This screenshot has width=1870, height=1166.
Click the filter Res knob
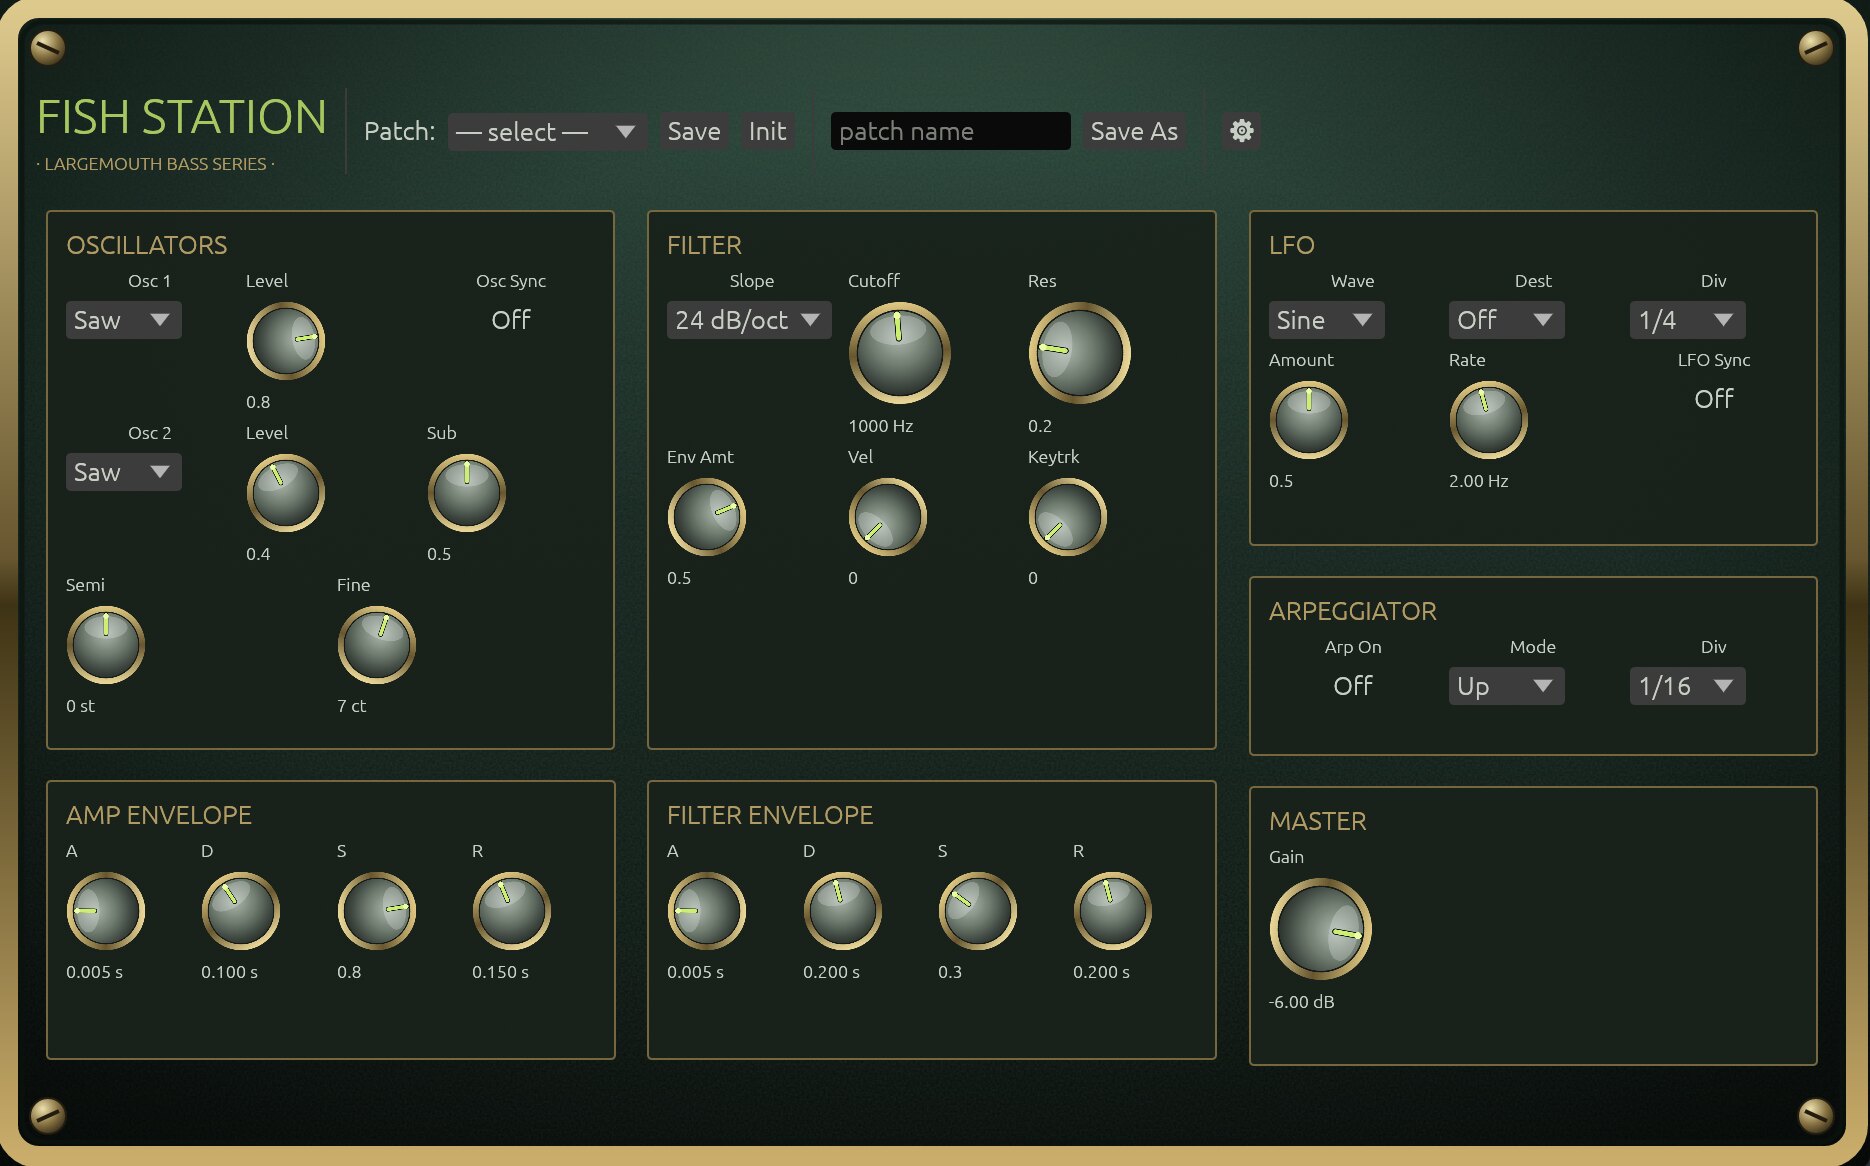coord(1079,353)
